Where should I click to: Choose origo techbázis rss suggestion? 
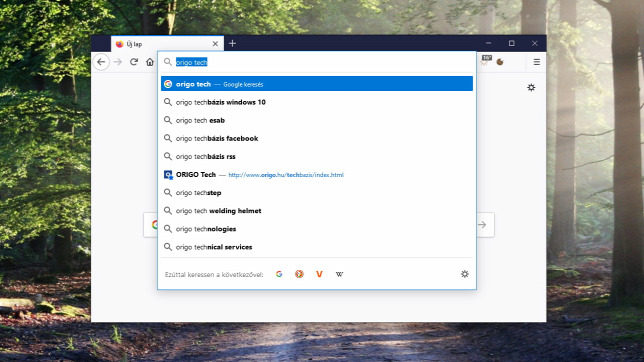point(317,156)
